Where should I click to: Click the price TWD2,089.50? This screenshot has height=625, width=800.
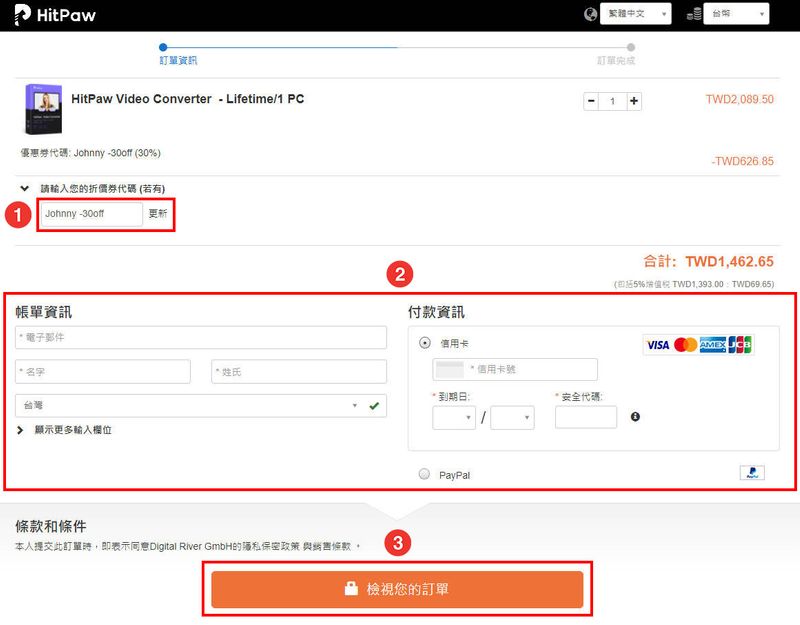[x=739, y=99]
